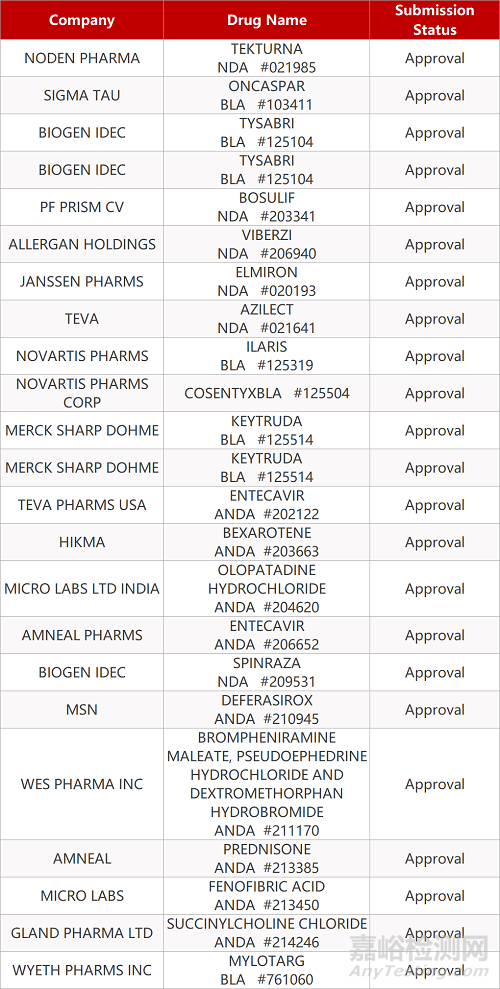500x989 pixels.
Task: Select the SIGMA TAU company cell
Action: pos(82,95)
